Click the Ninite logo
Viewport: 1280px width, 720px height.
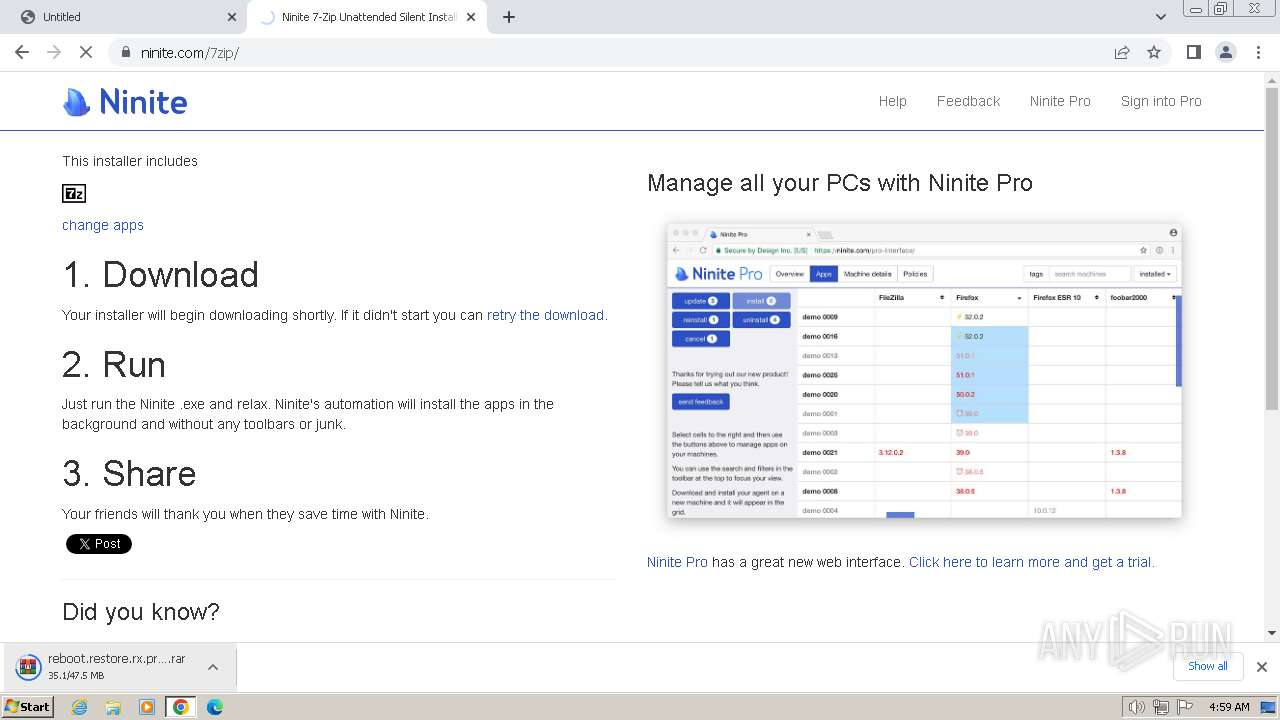125,101
